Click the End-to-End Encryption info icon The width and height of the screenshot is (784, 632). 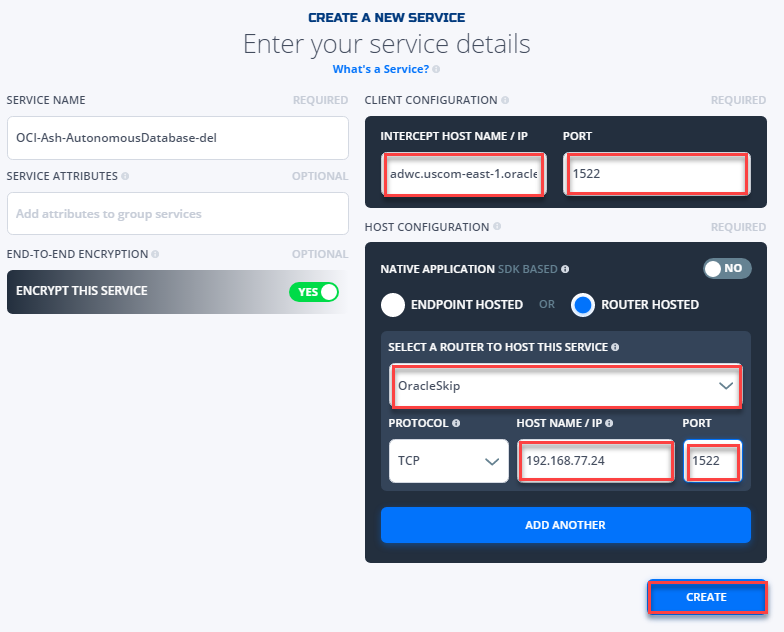[155, 254]
